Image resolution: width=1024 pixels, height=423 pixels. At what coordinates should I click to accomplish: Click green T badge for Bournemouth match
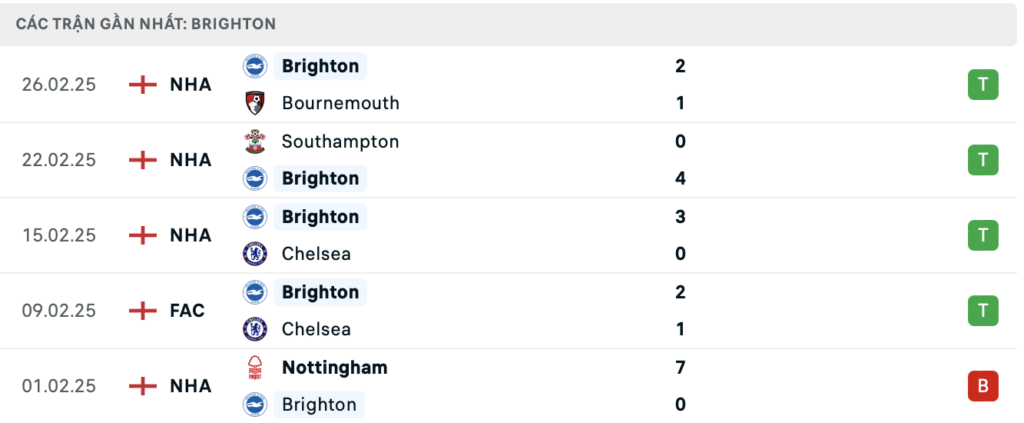(983, 84)
